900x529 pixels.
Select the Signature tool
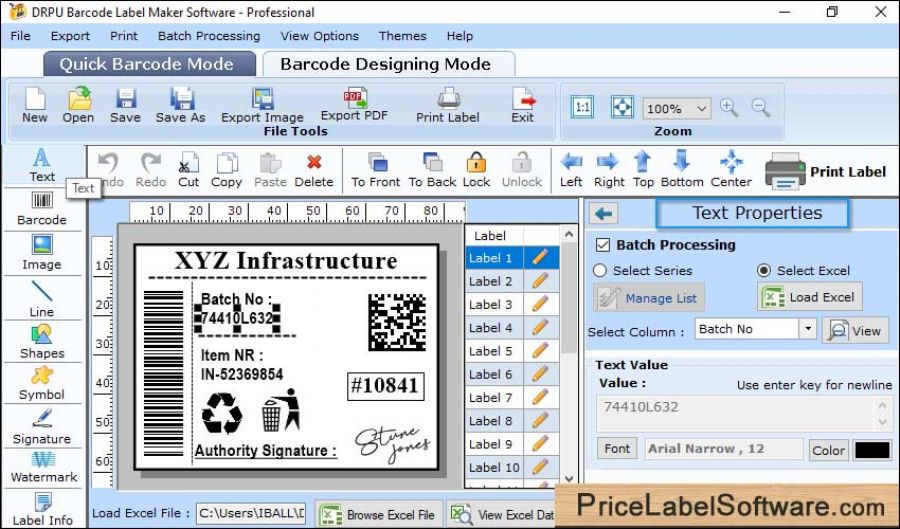(42, 427)
